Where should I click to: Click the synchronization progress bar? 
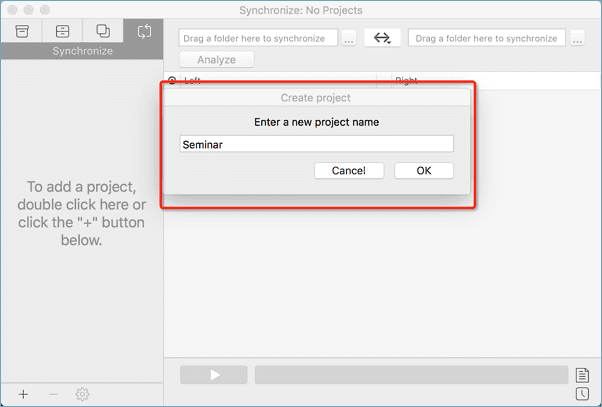(411, 375)
